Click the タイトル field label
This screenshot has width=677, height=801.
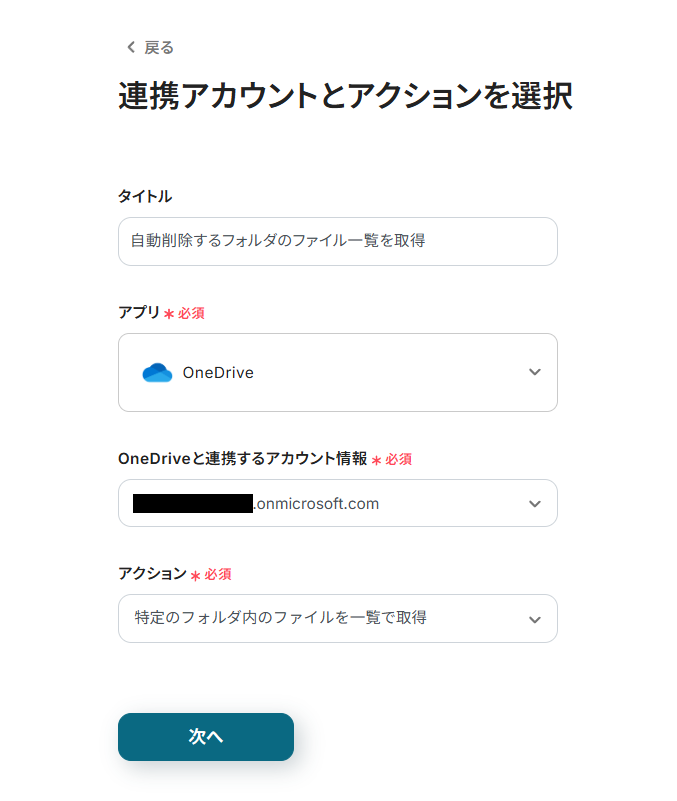[x=145, y=196]
